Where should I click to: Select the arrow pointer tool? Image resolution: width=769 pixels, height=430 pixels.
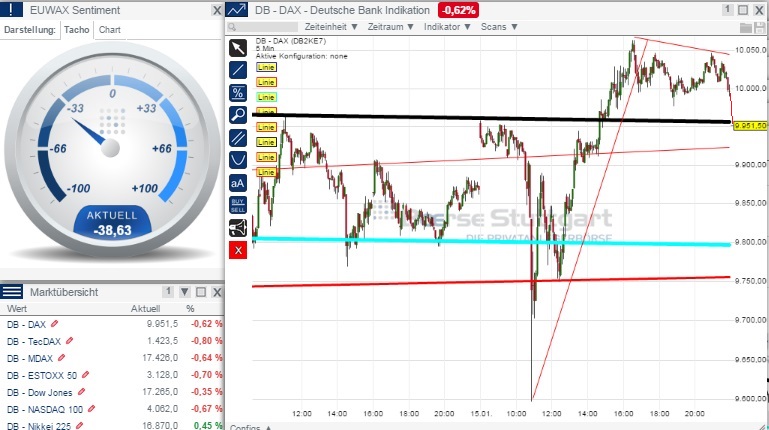click(x=238, y=48)
